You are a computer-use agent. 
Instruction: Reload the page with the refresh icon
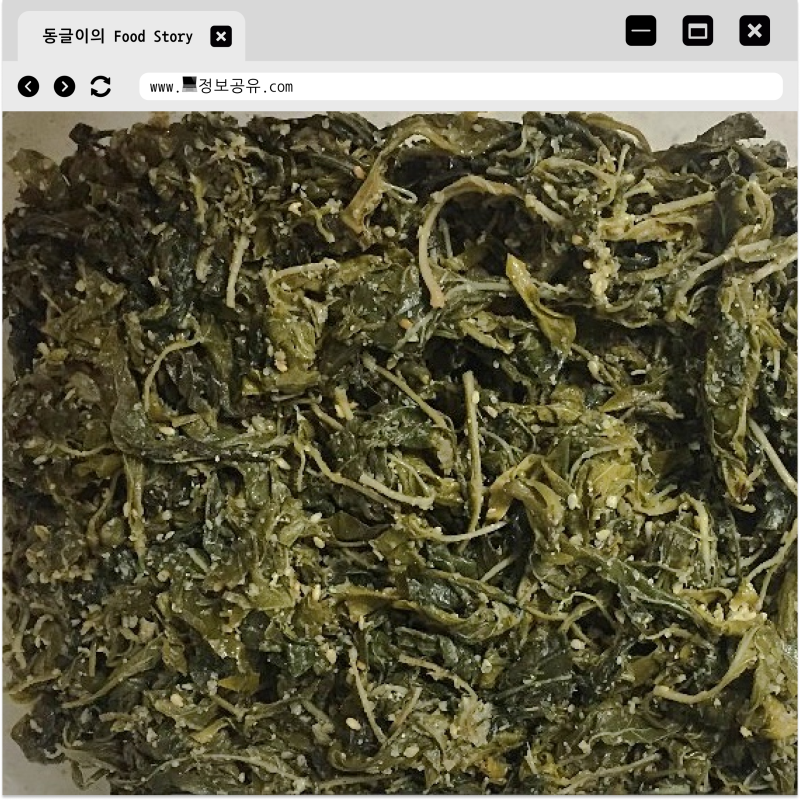click(x=101, y=86)
